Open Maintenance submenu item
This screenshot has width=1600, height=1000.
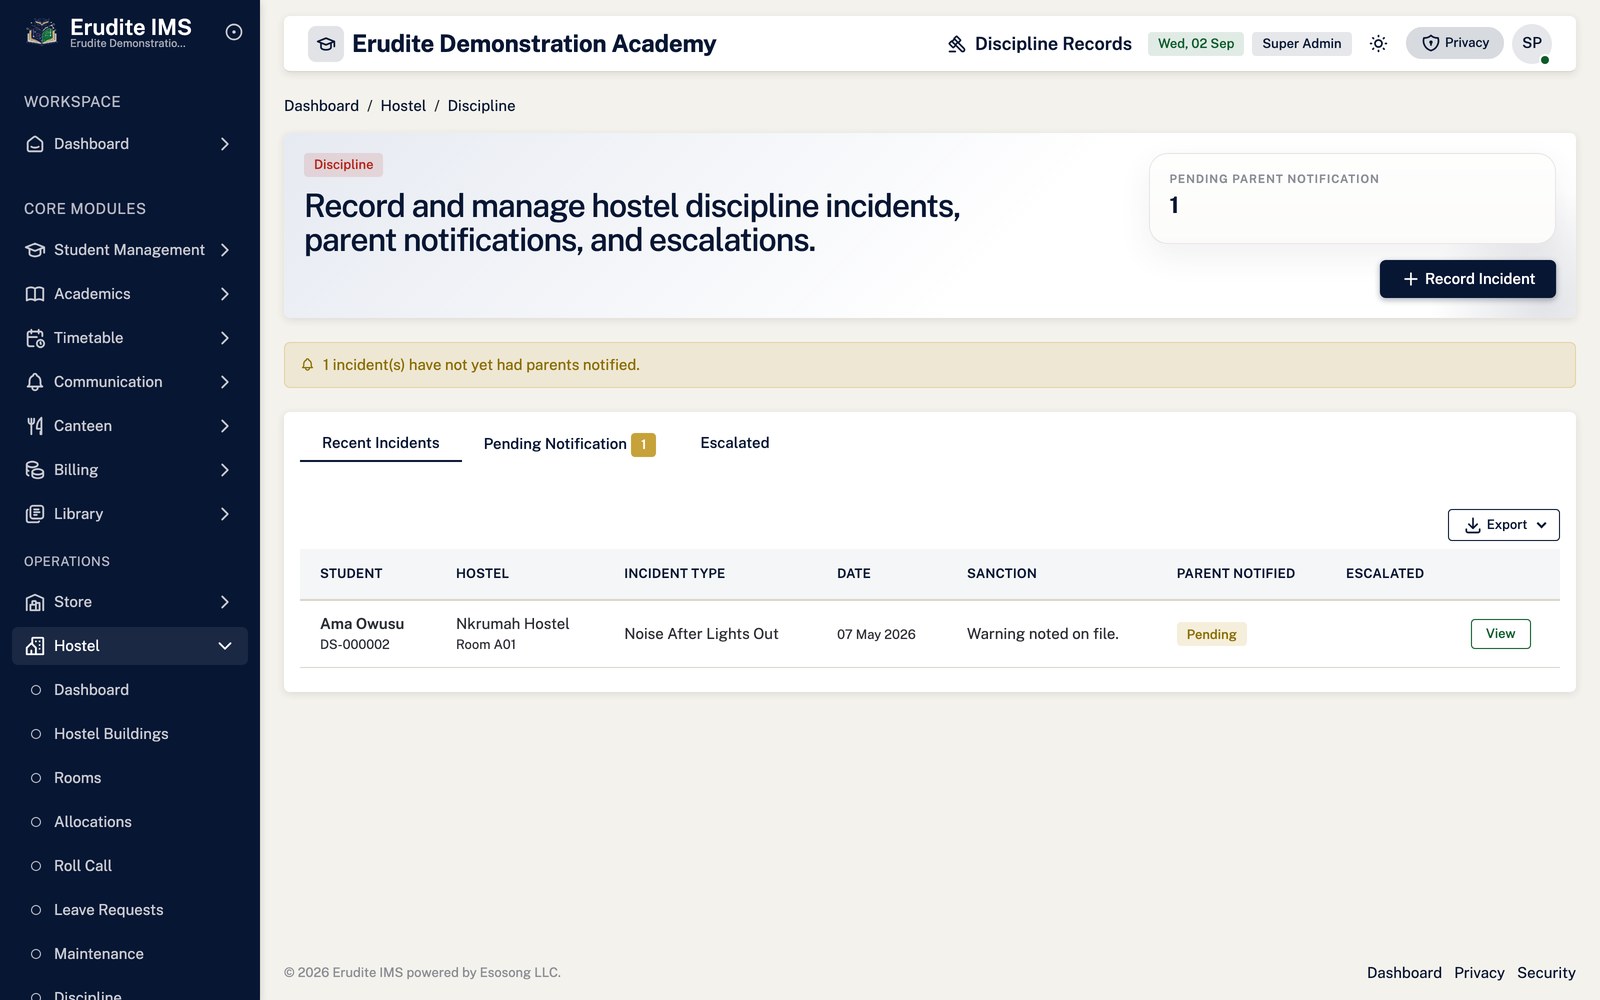[98, 954]
